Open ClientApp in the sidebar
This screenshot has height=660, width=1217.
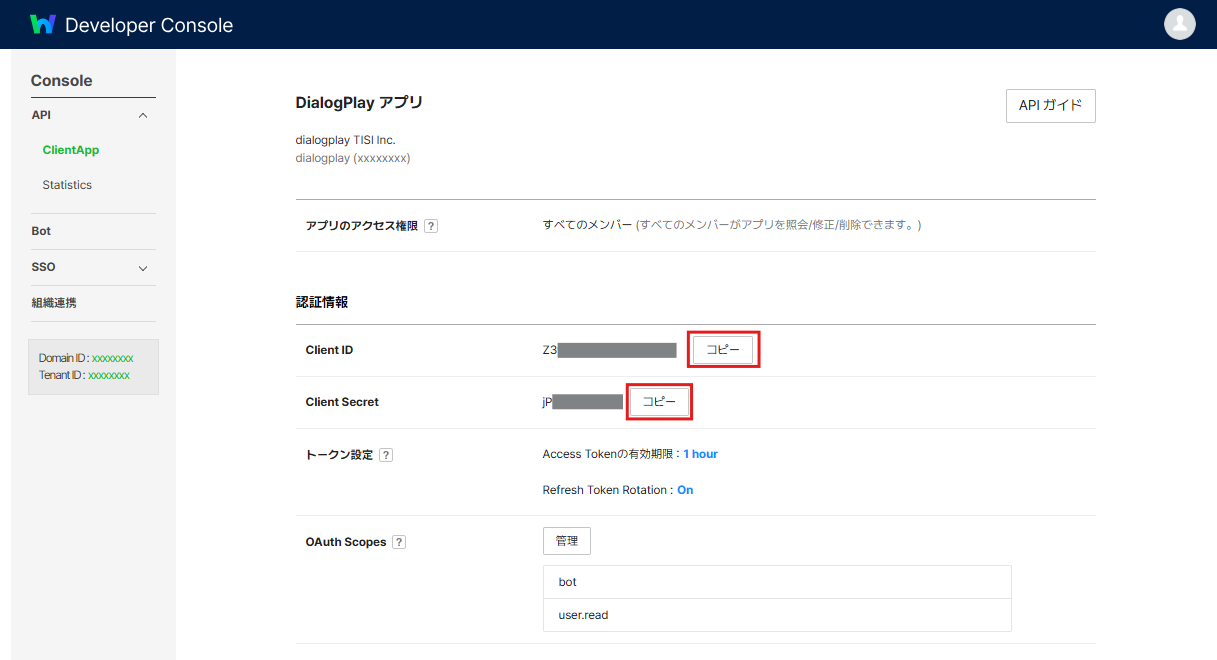tap(71, 150)
